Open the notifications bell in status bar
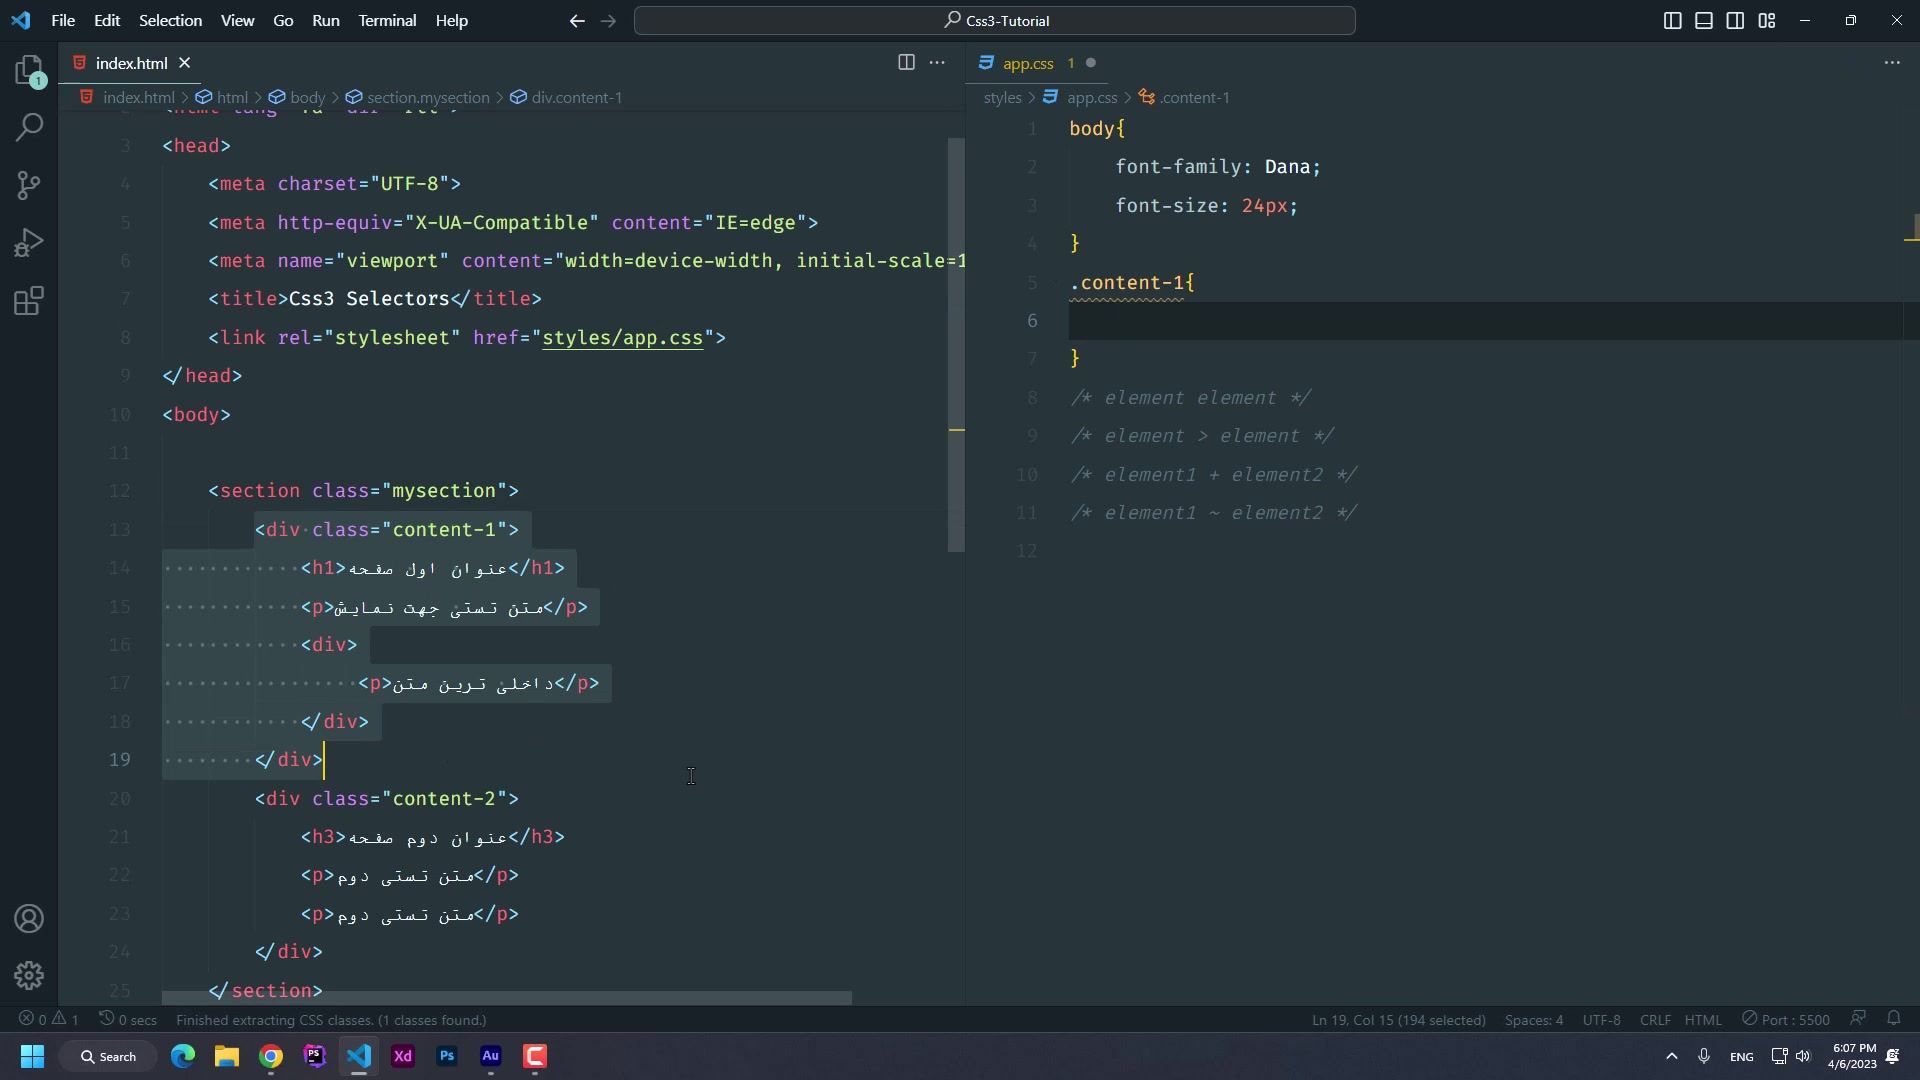This screenshot has height=1080, width=1920. click(x=1893, y=1019)
